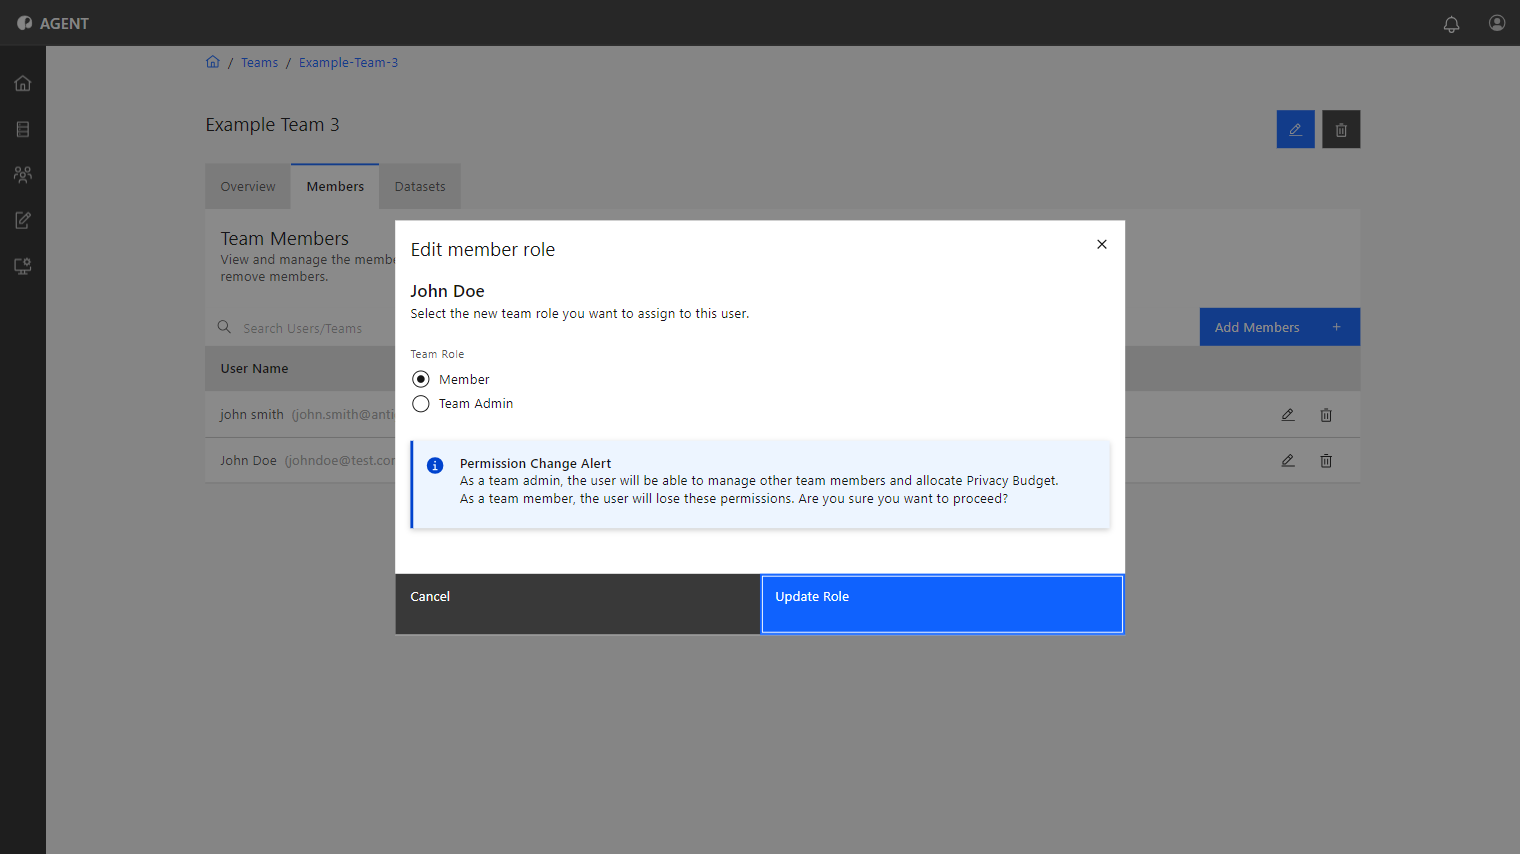
Task: Open the teams sidebar icon
Action: pos(23,174)
